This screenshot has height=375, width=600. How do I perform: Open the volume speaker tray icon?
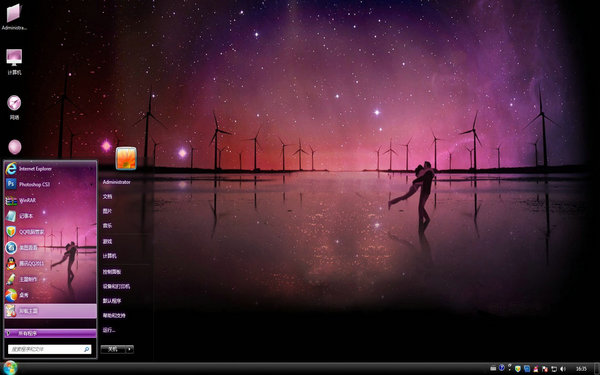(563, 369)
